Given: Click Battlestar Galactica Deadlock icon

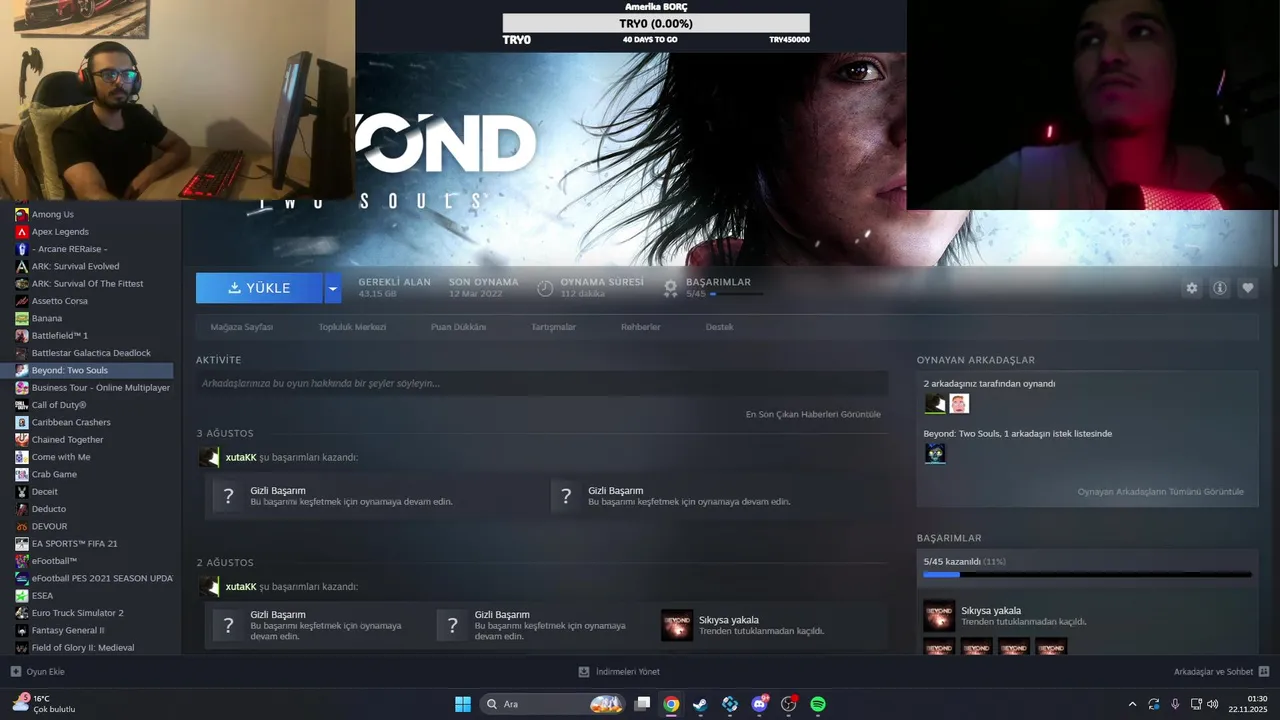Looking at the screenshot, I should [22, 353].
